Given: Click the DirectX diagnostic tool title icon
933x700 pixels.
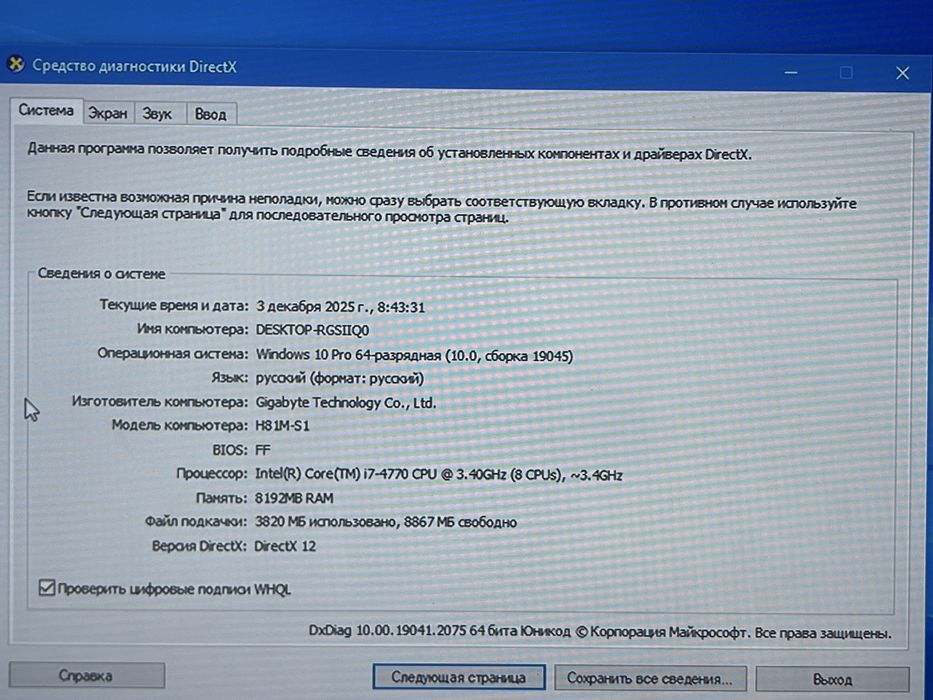Looking at the screenshot, I should (15, 64).
